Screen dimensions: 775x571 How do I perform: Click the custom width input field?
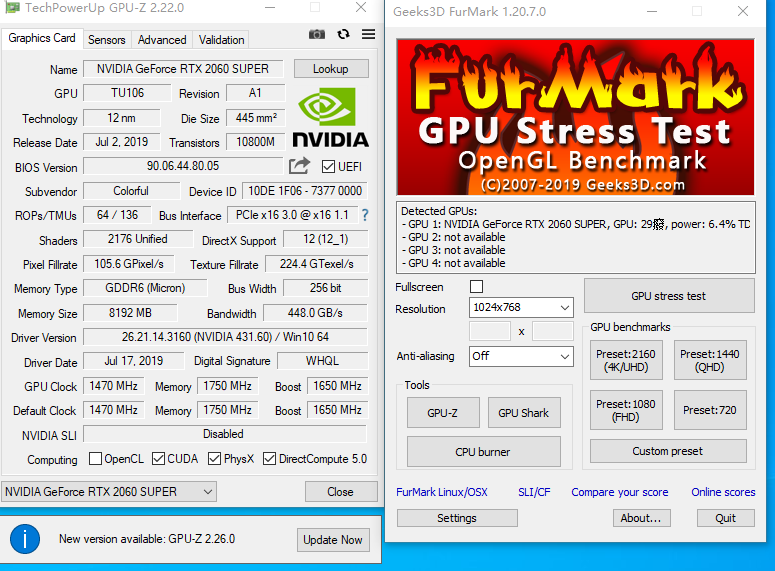tap(490, 331)
